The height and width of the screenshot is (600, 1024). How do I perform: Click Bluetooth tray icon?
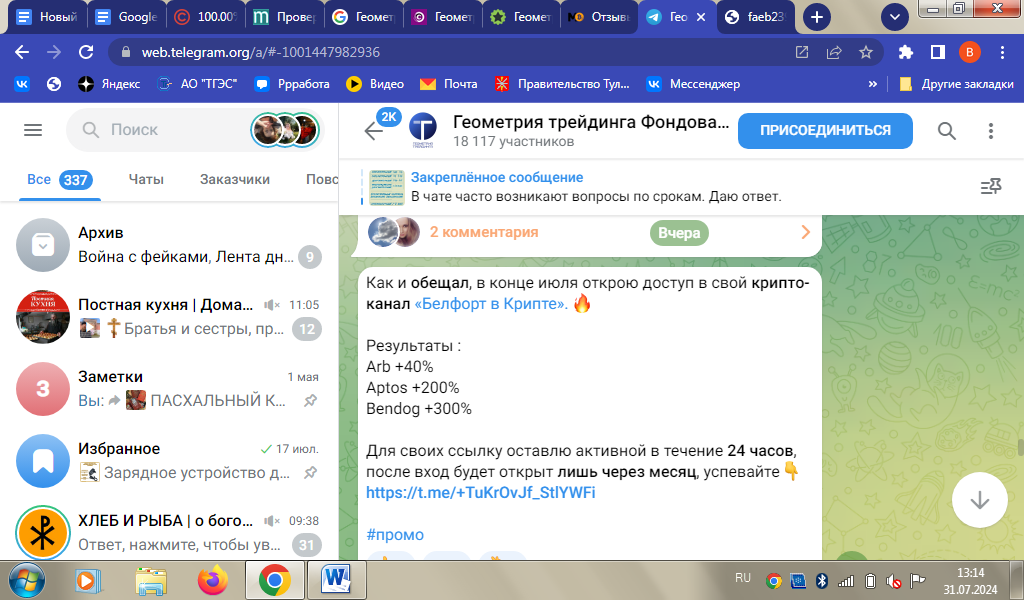(822, 580)
